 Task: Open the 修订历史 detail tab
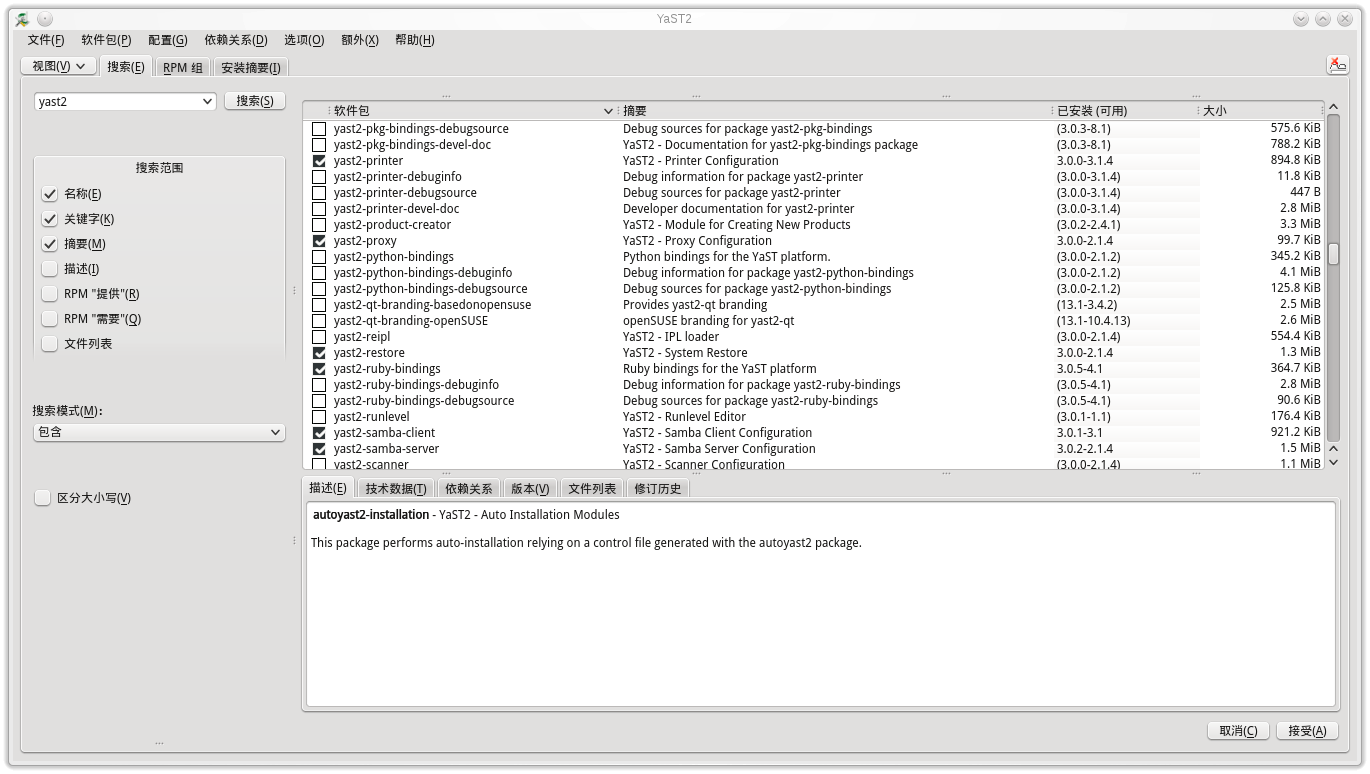[658, 489]
